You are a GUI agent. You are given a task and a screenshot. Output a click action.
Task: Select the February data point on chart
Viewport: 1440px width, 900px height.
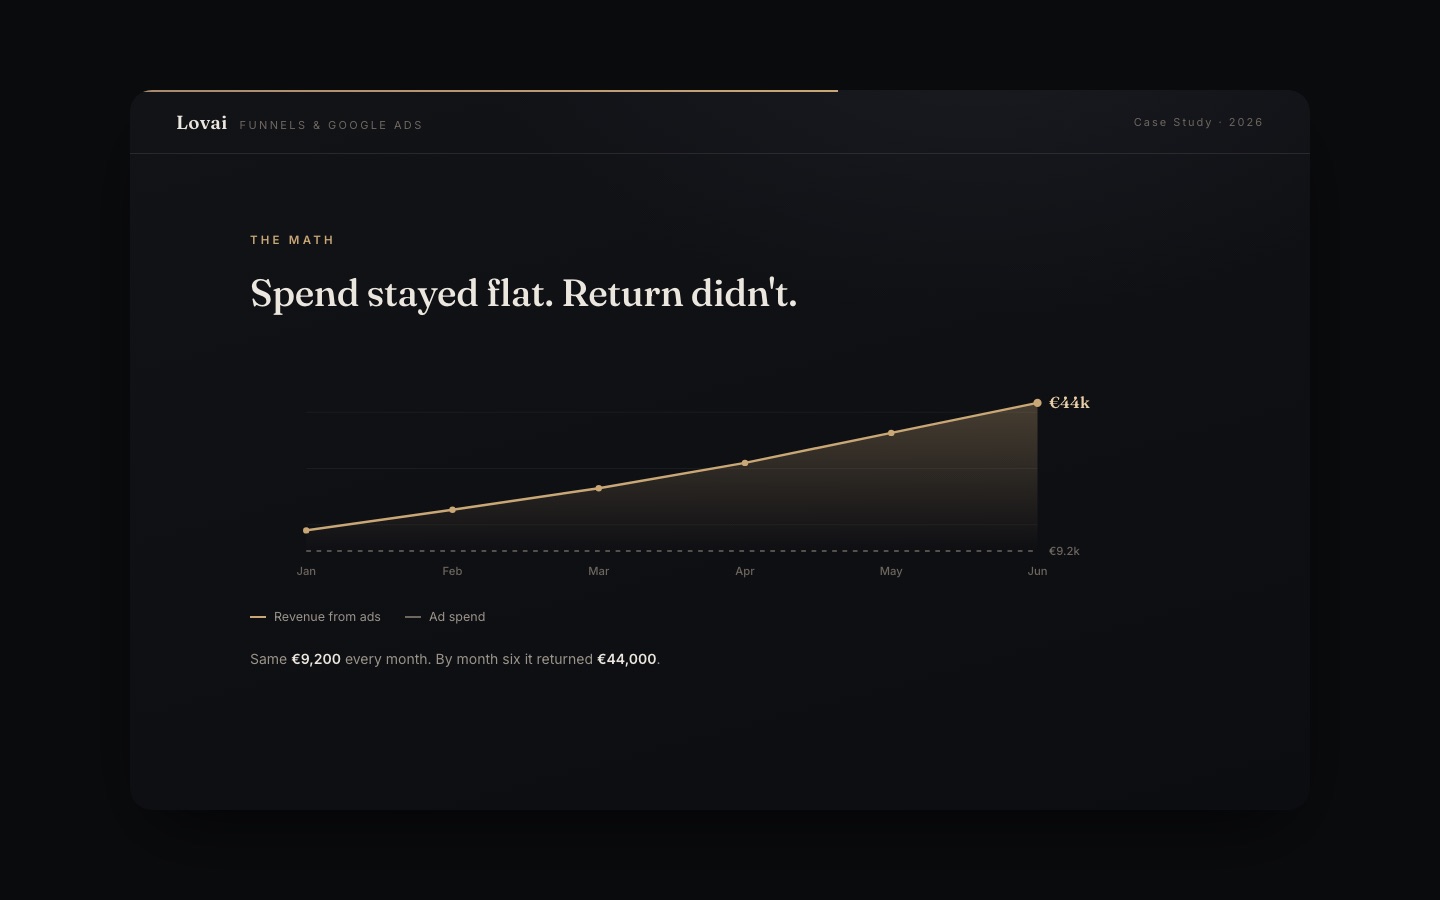coord(452,510)
